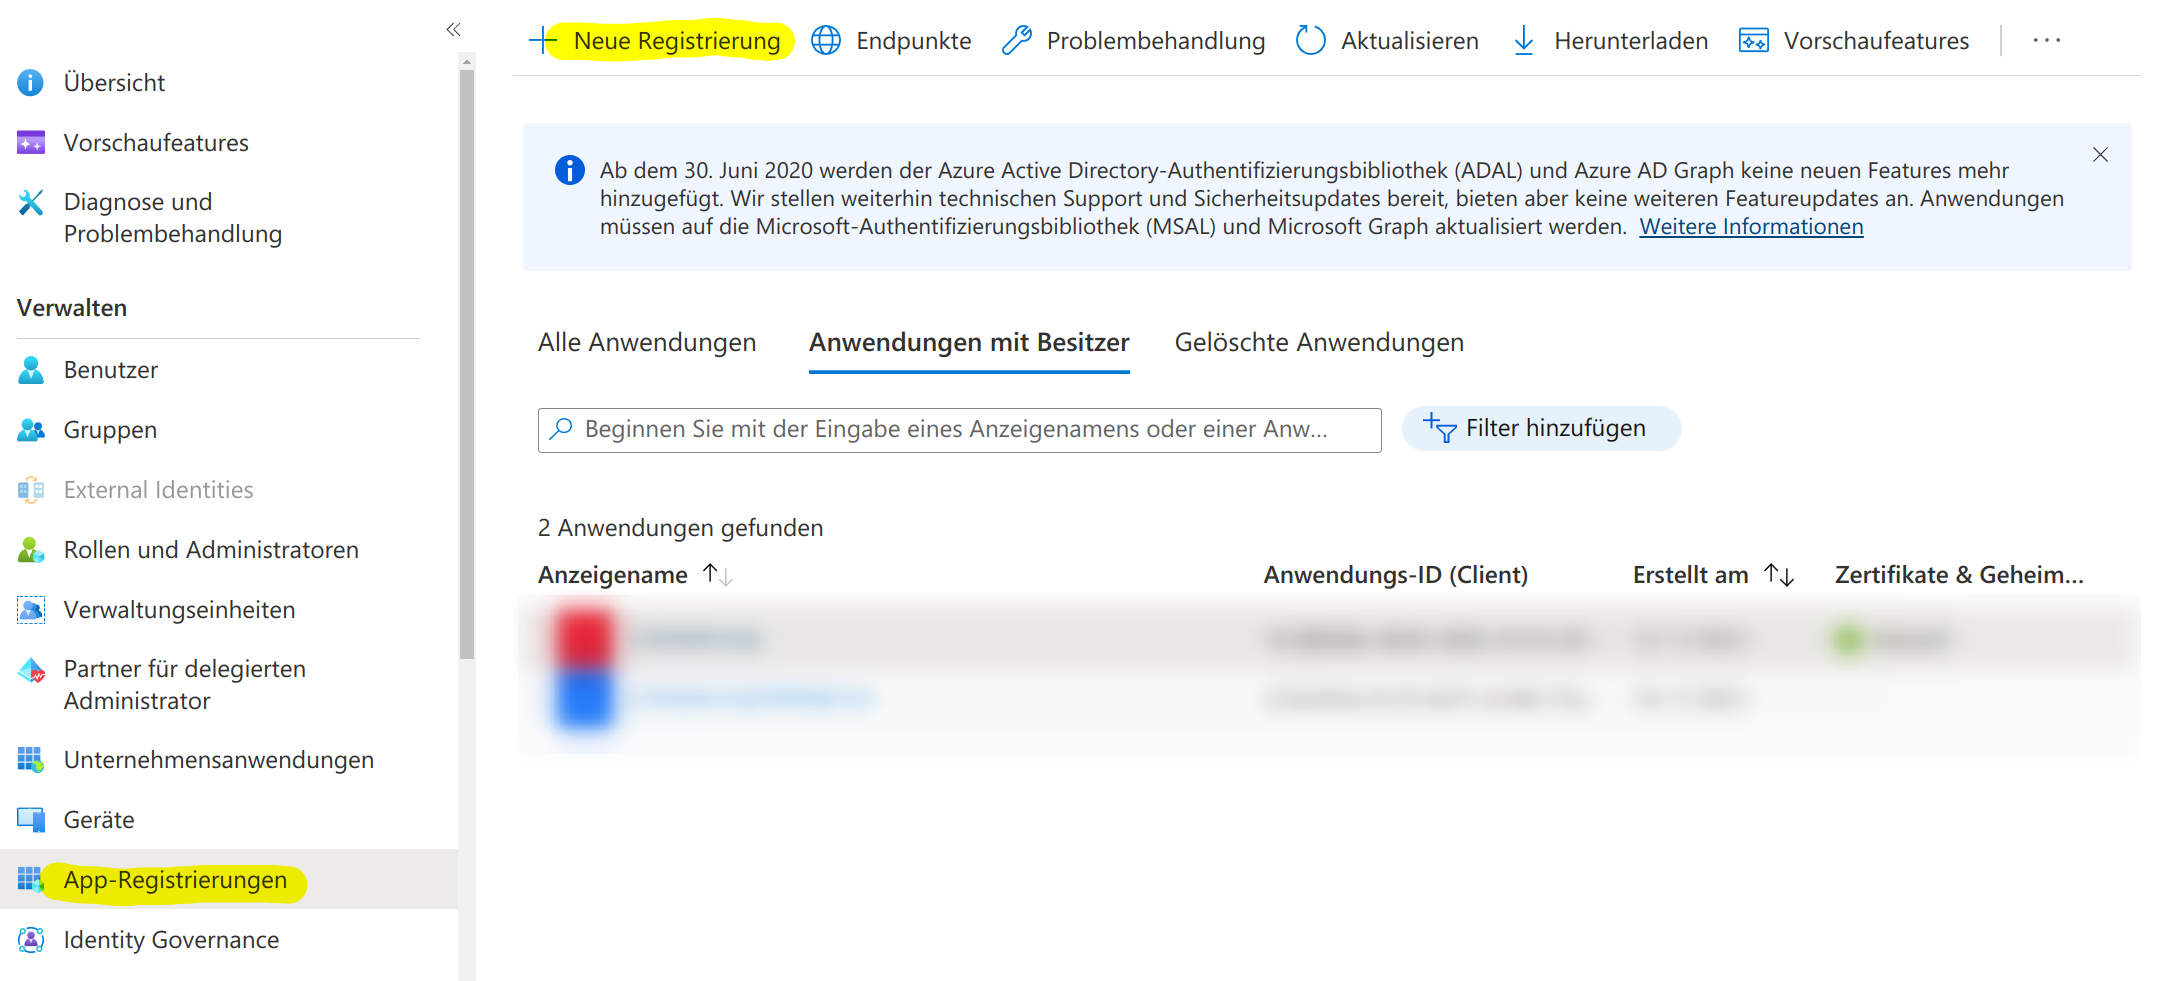
Task: Open the Geräte section
Action: point(99,819)
